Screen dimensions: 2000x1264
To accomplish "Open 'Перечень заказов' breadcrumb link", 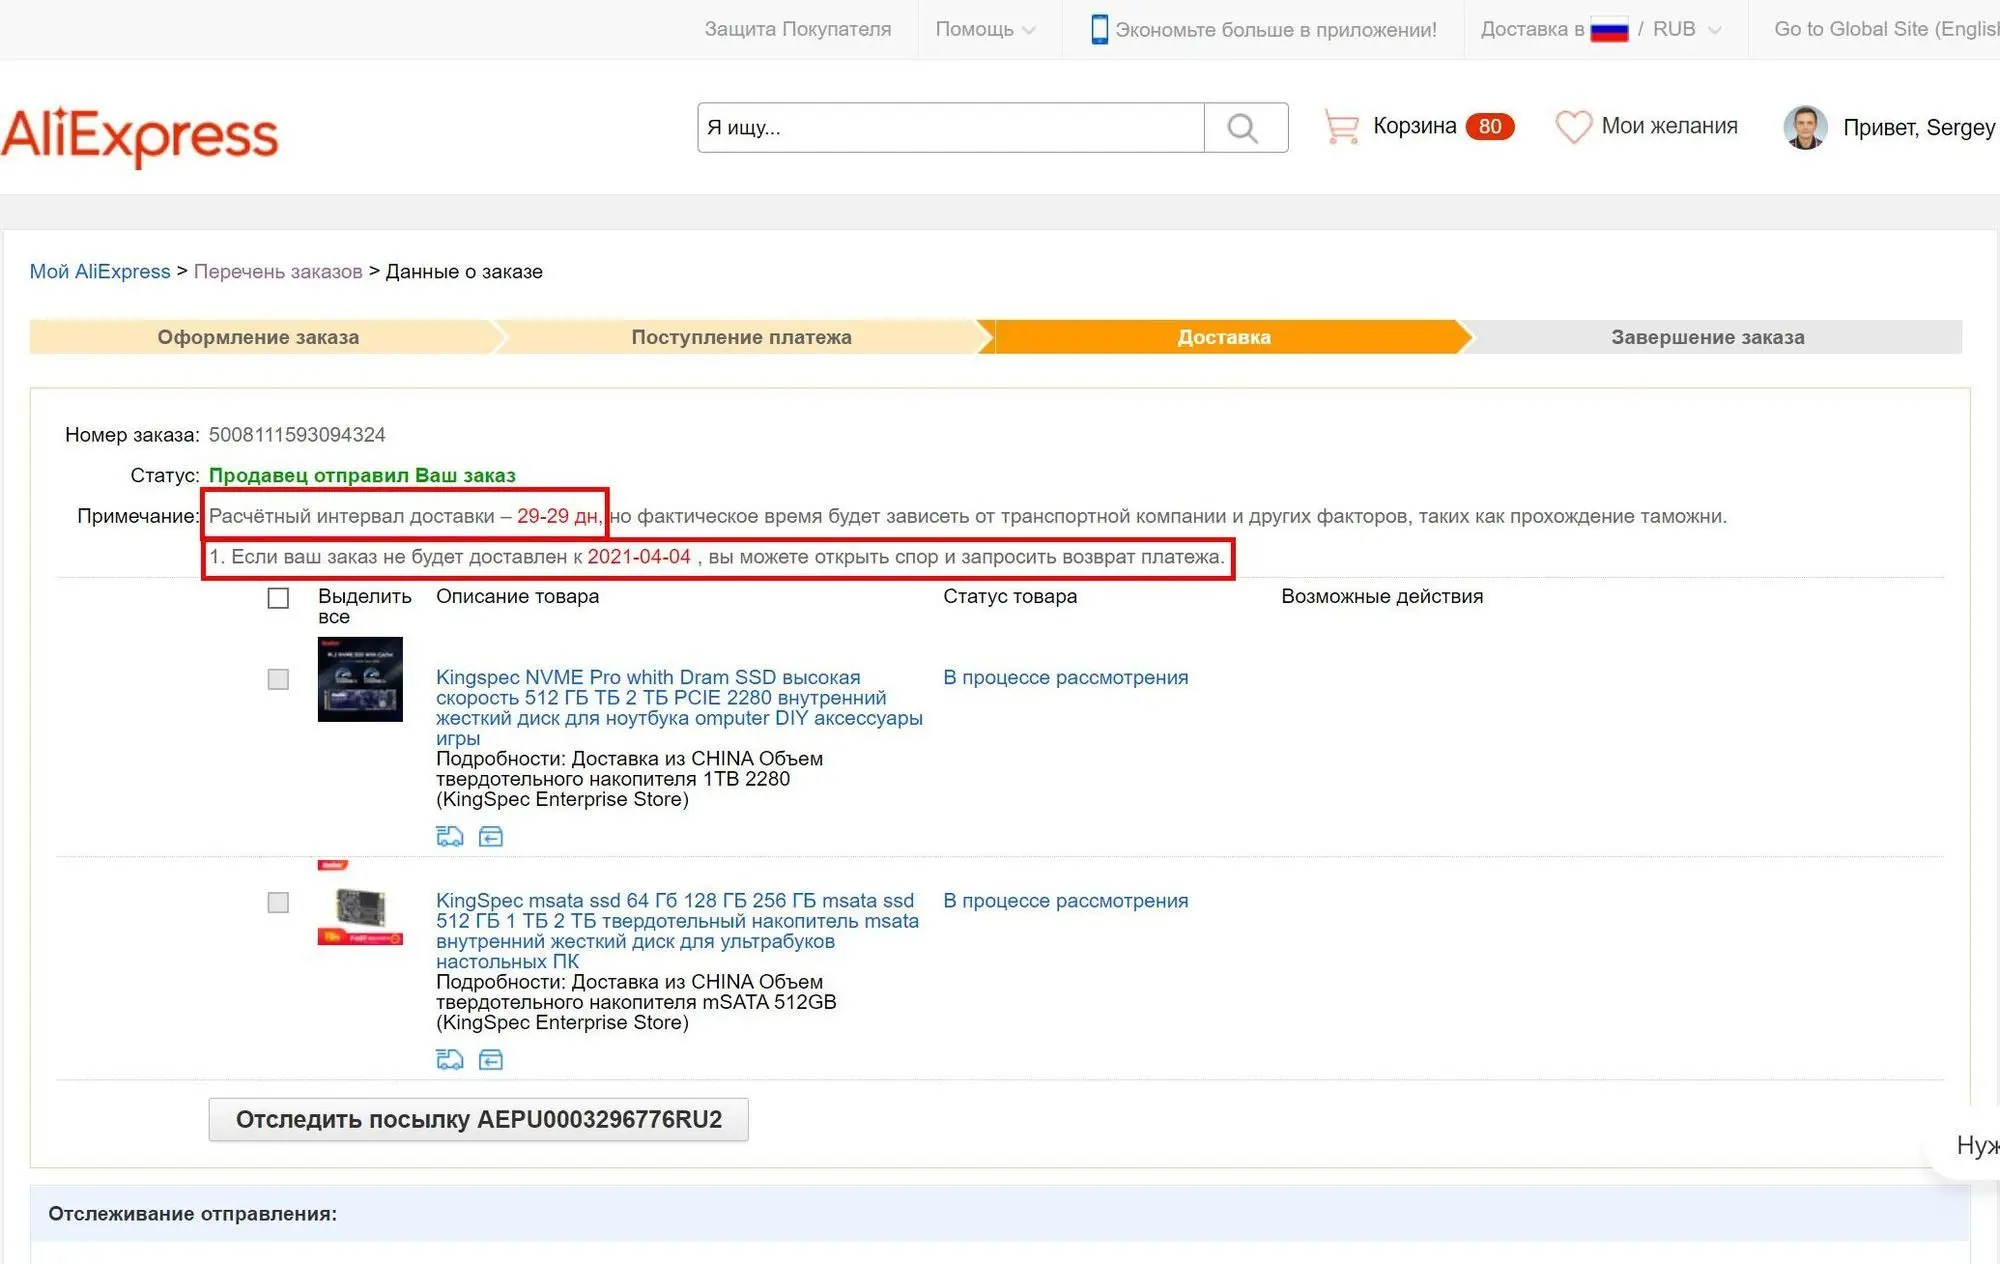I will (x=278, y=272).
